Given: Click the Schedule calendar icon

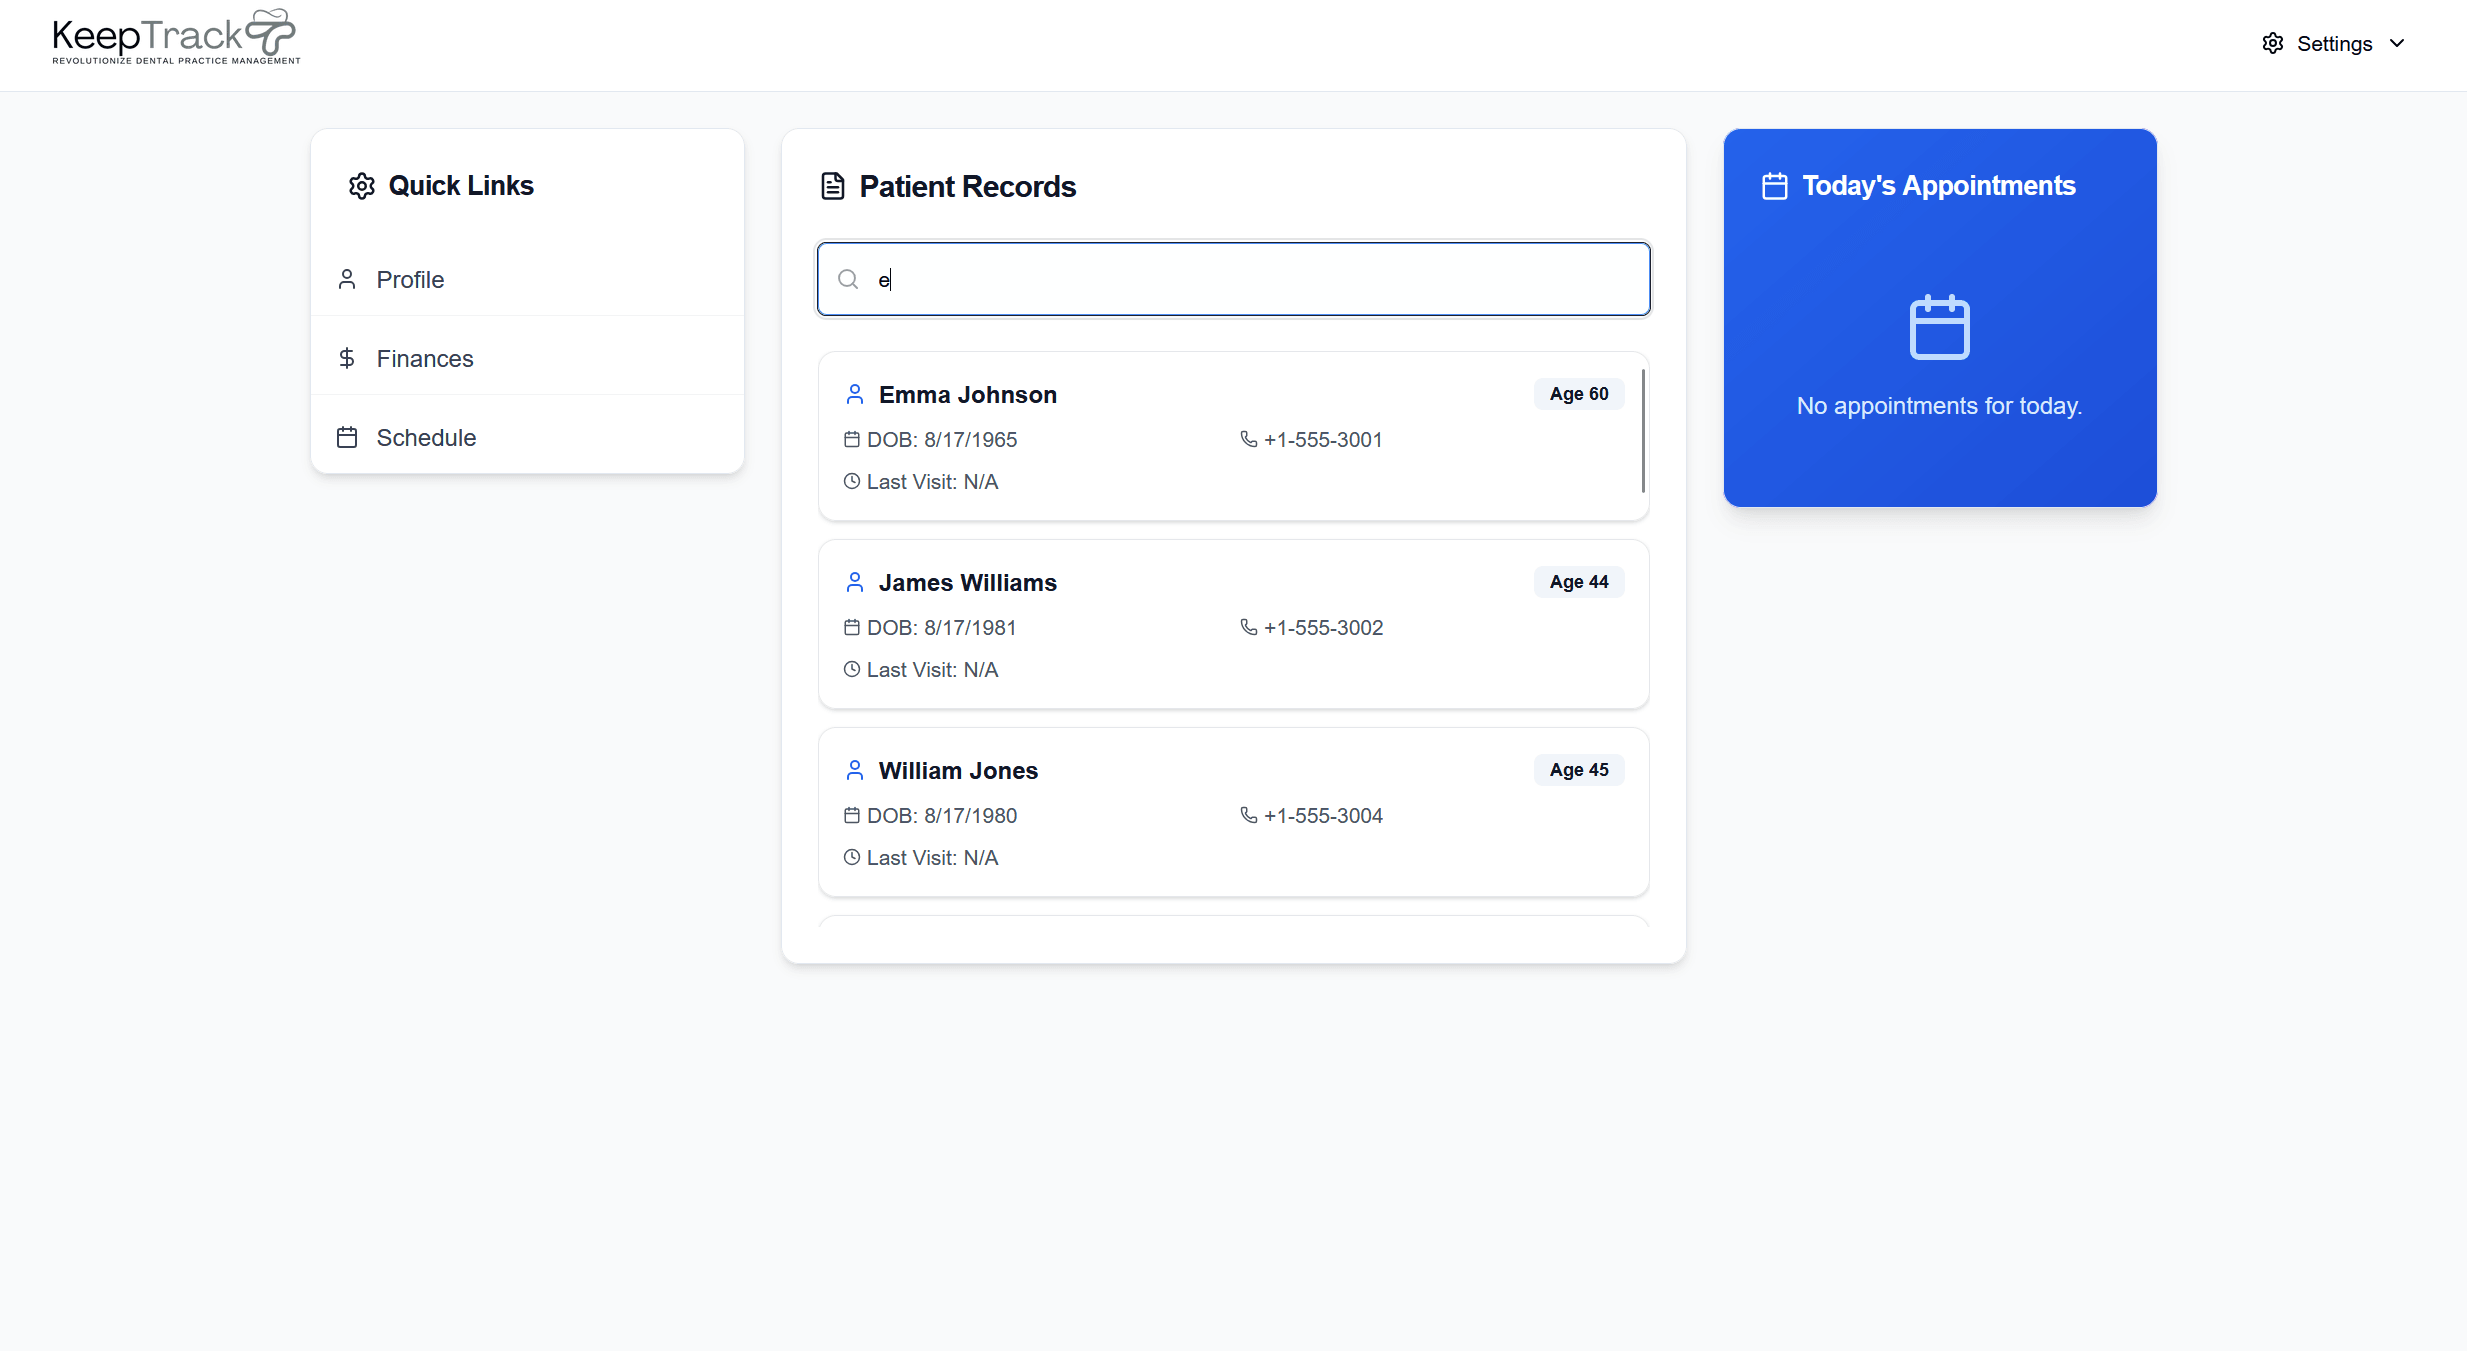Looking at the screenshot, I should 347,438.
